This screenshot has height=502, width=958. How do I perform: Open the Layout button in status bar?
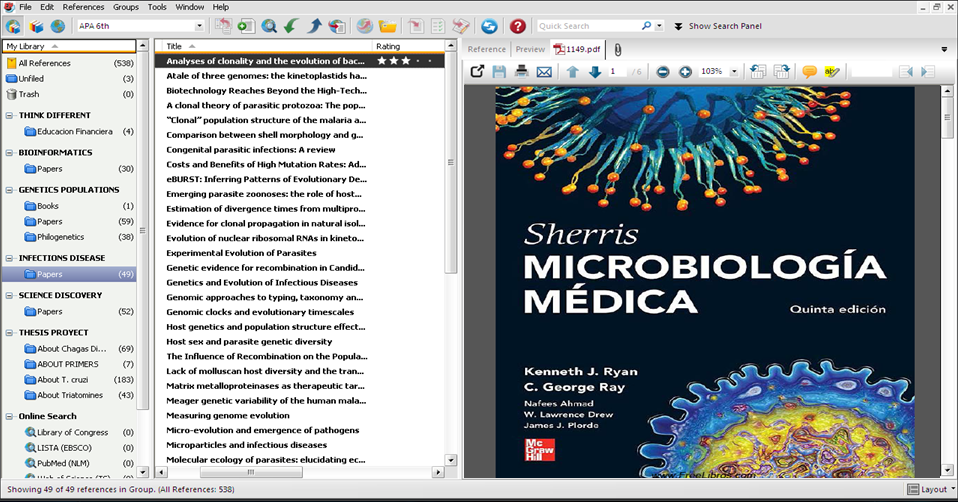coord(929,489)
